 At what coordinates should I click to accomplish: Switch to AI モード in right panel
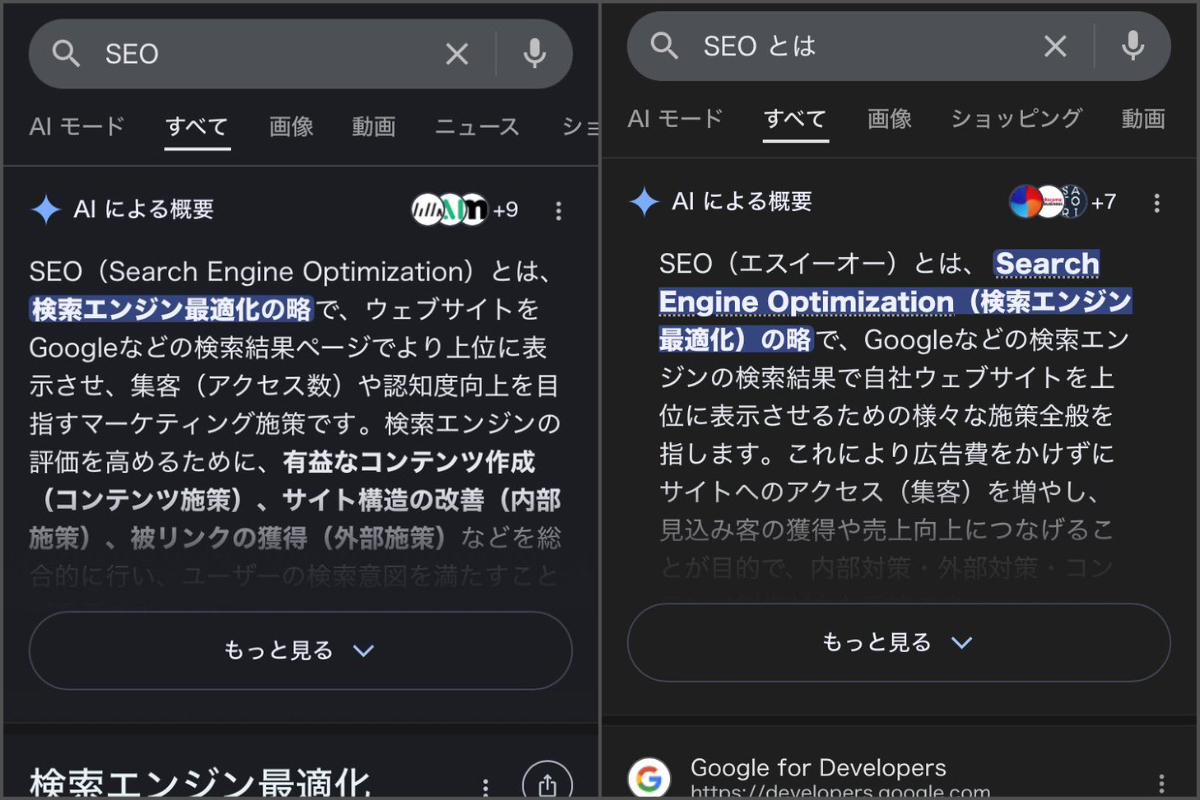[675, 119]
